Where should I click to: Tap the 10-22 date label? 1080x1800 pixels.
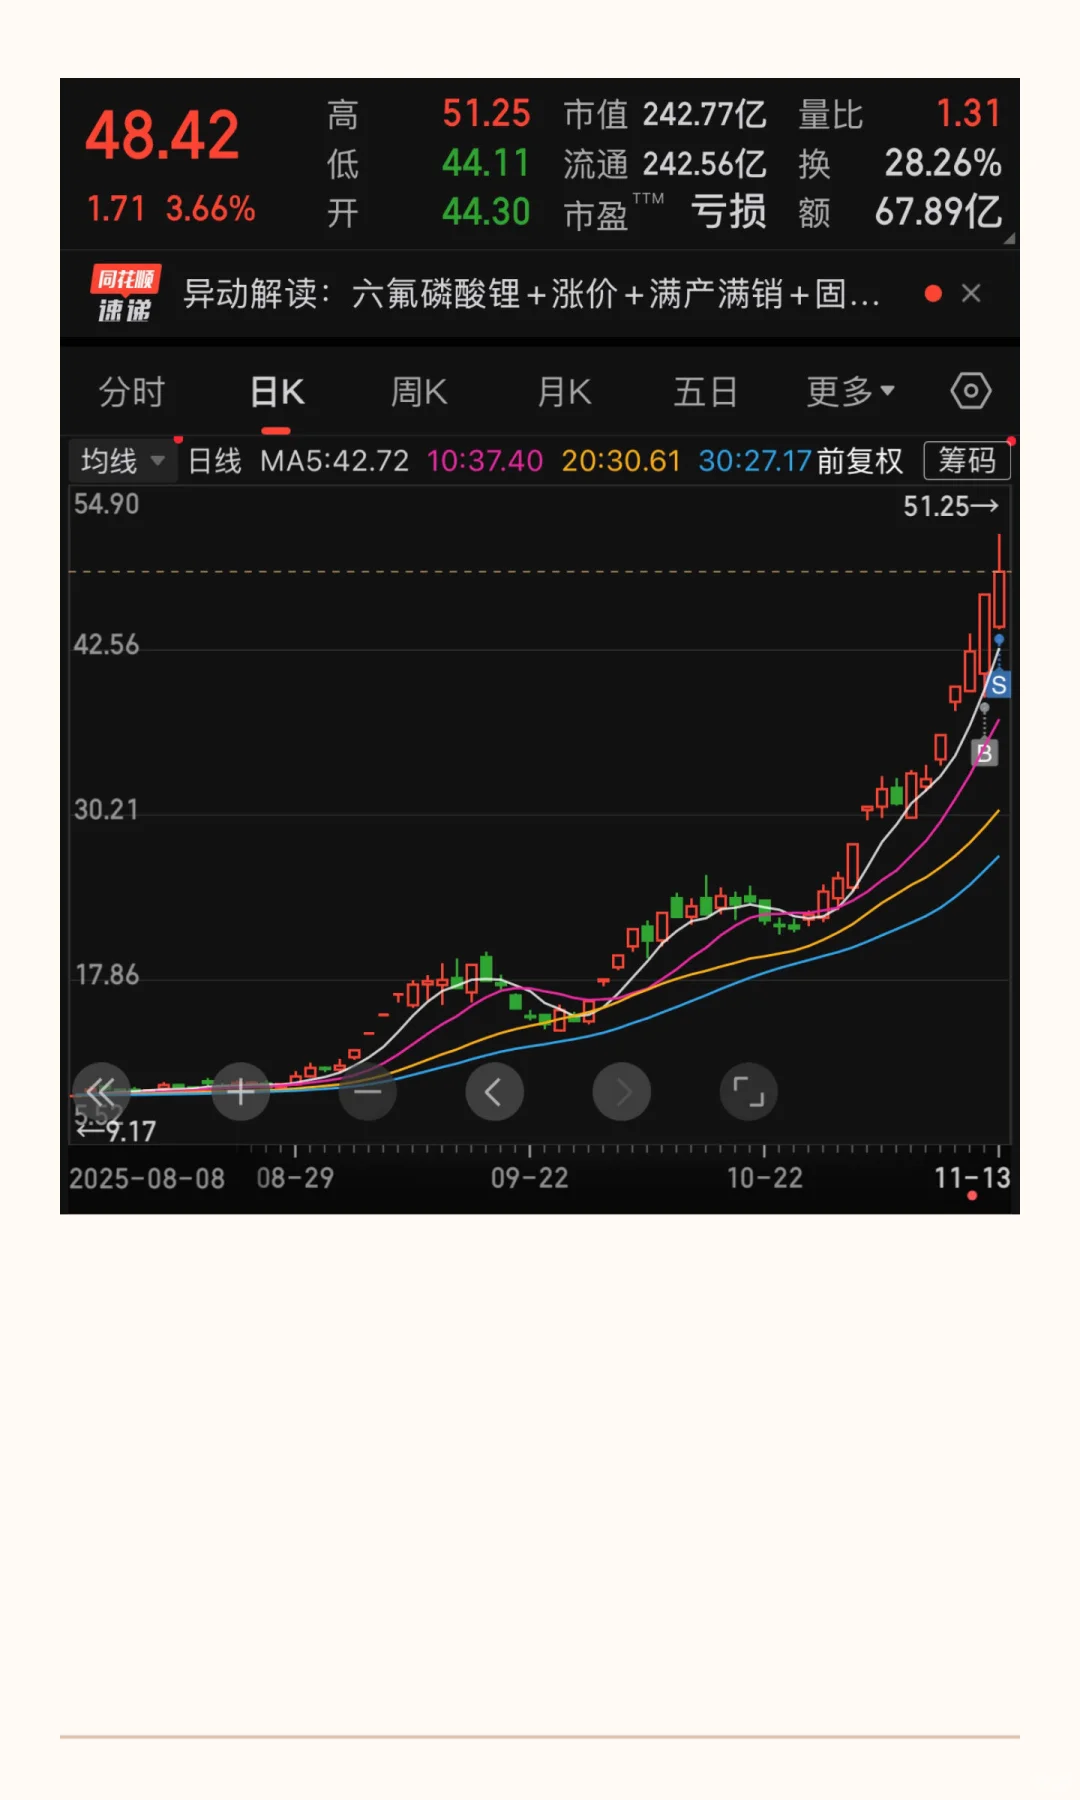[765, 1178]
